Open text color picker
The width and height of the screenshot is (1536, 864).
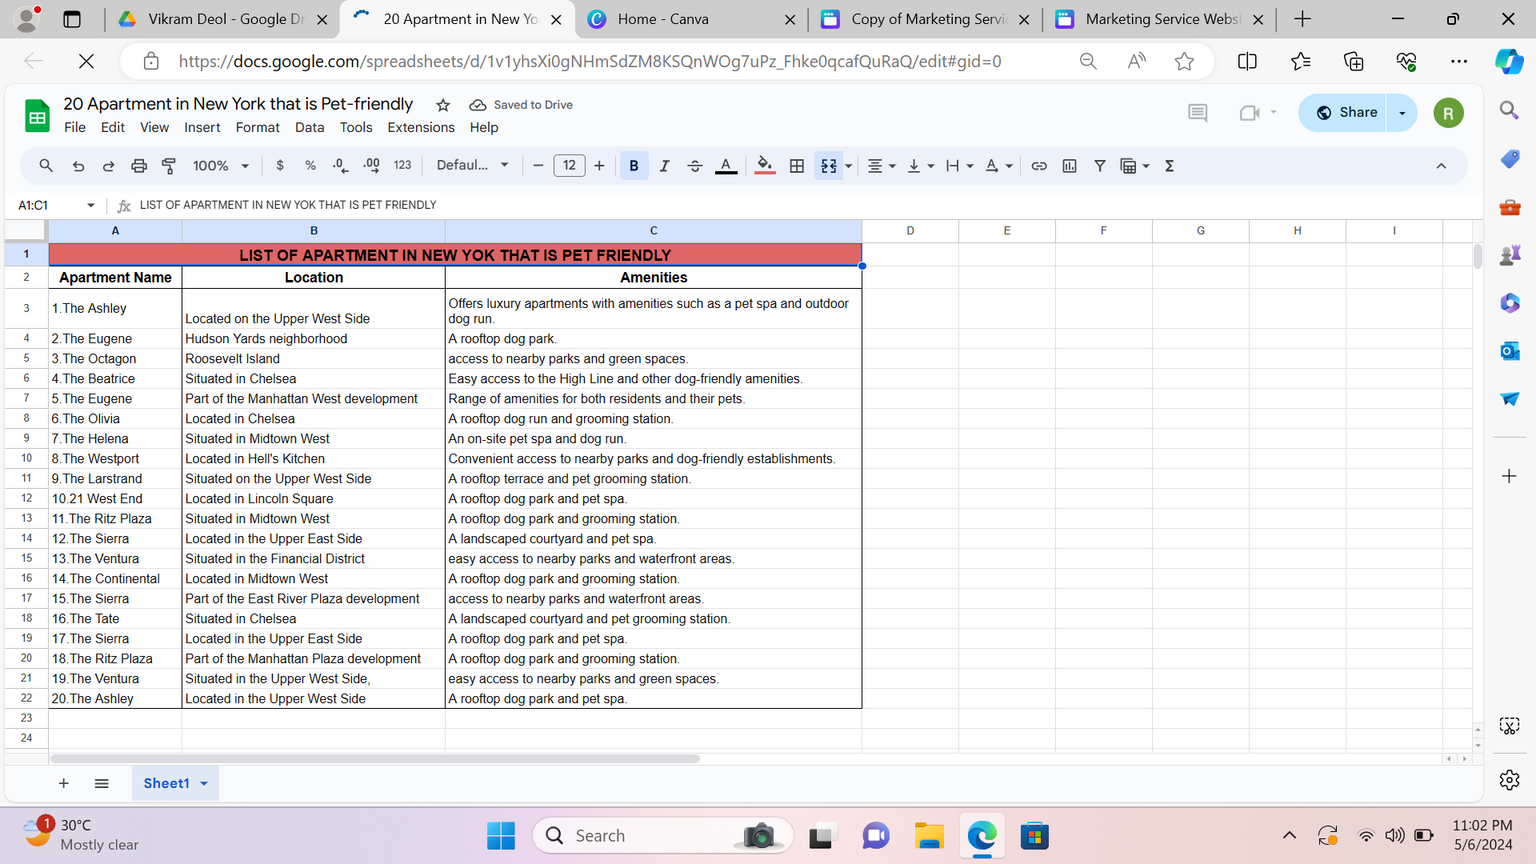click(726, 166)
